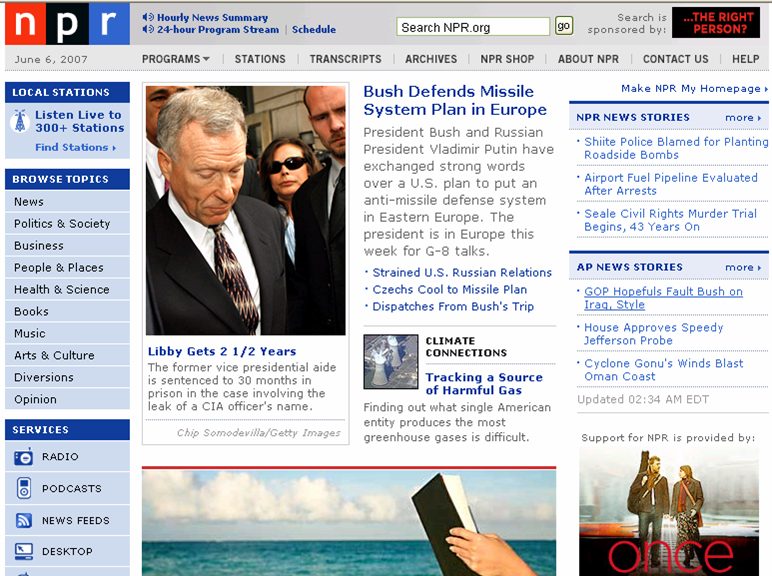
Task: Open Czechs Cool to Missile Plan link
Action: click(450, 289)
